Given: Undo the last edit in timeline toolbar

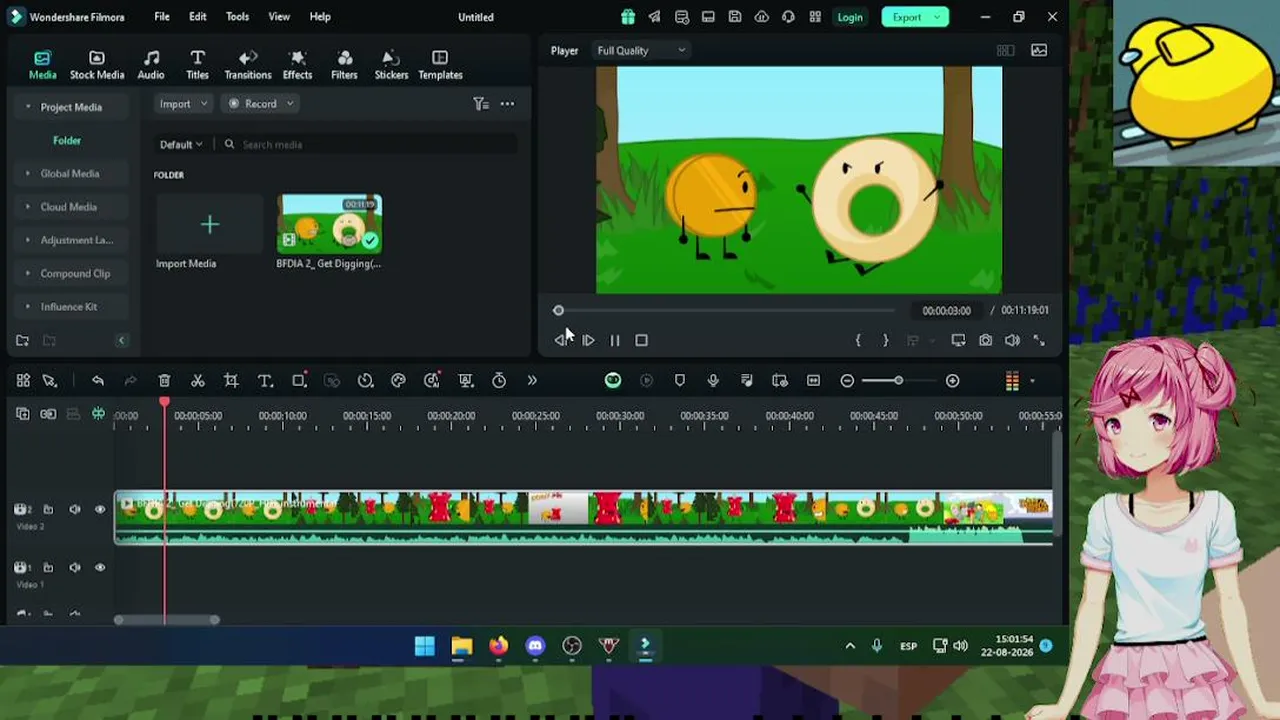Looking at the screenshot, I should 98,381.
